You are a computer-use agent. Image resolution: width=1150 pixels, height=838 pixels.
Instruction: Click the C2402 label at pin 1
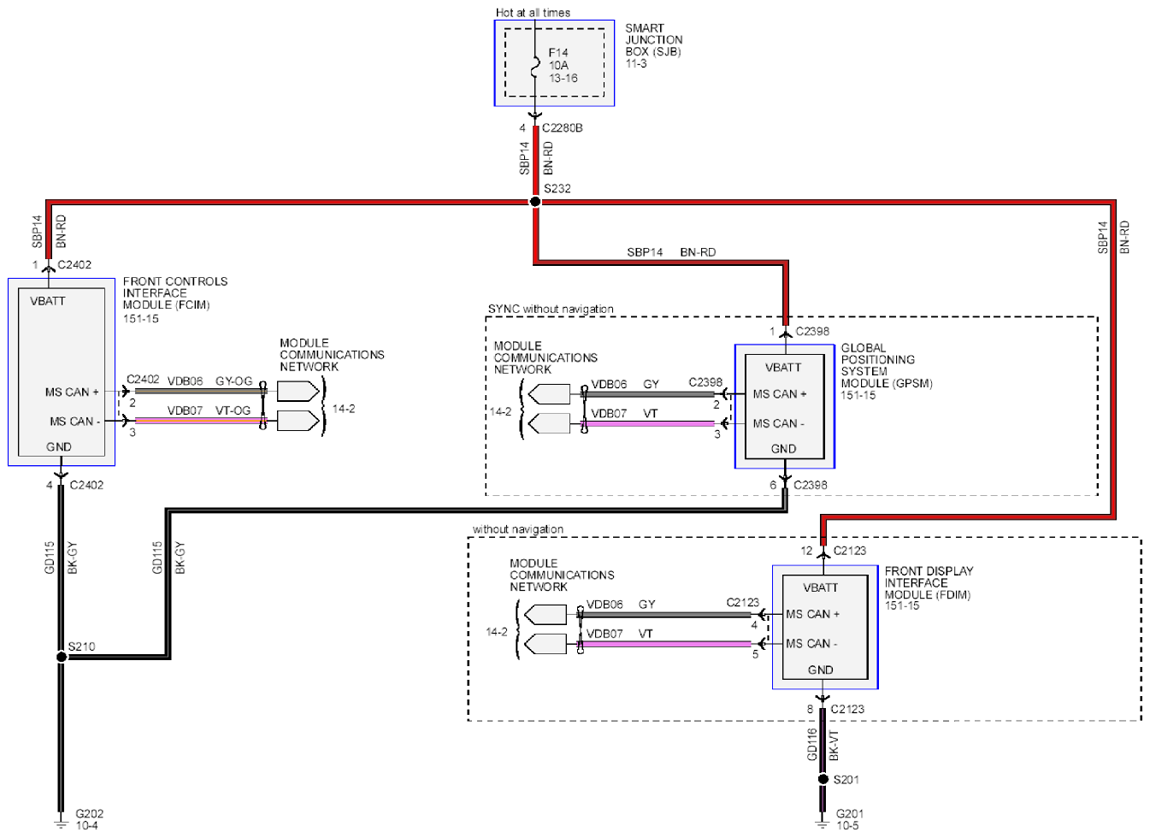point(74,265)
